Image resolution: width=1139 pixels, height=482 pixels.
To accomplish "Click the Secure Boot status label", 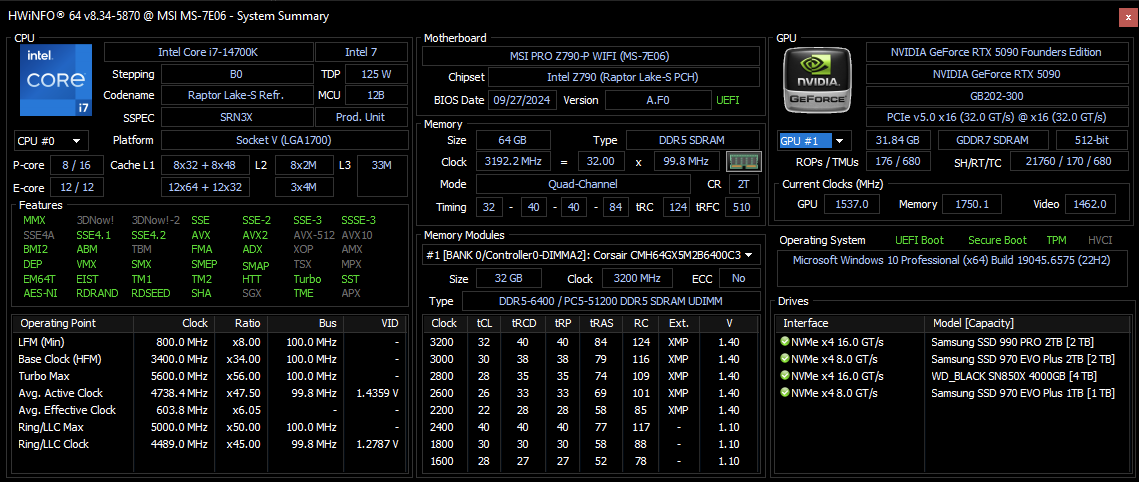I will 997,240.
